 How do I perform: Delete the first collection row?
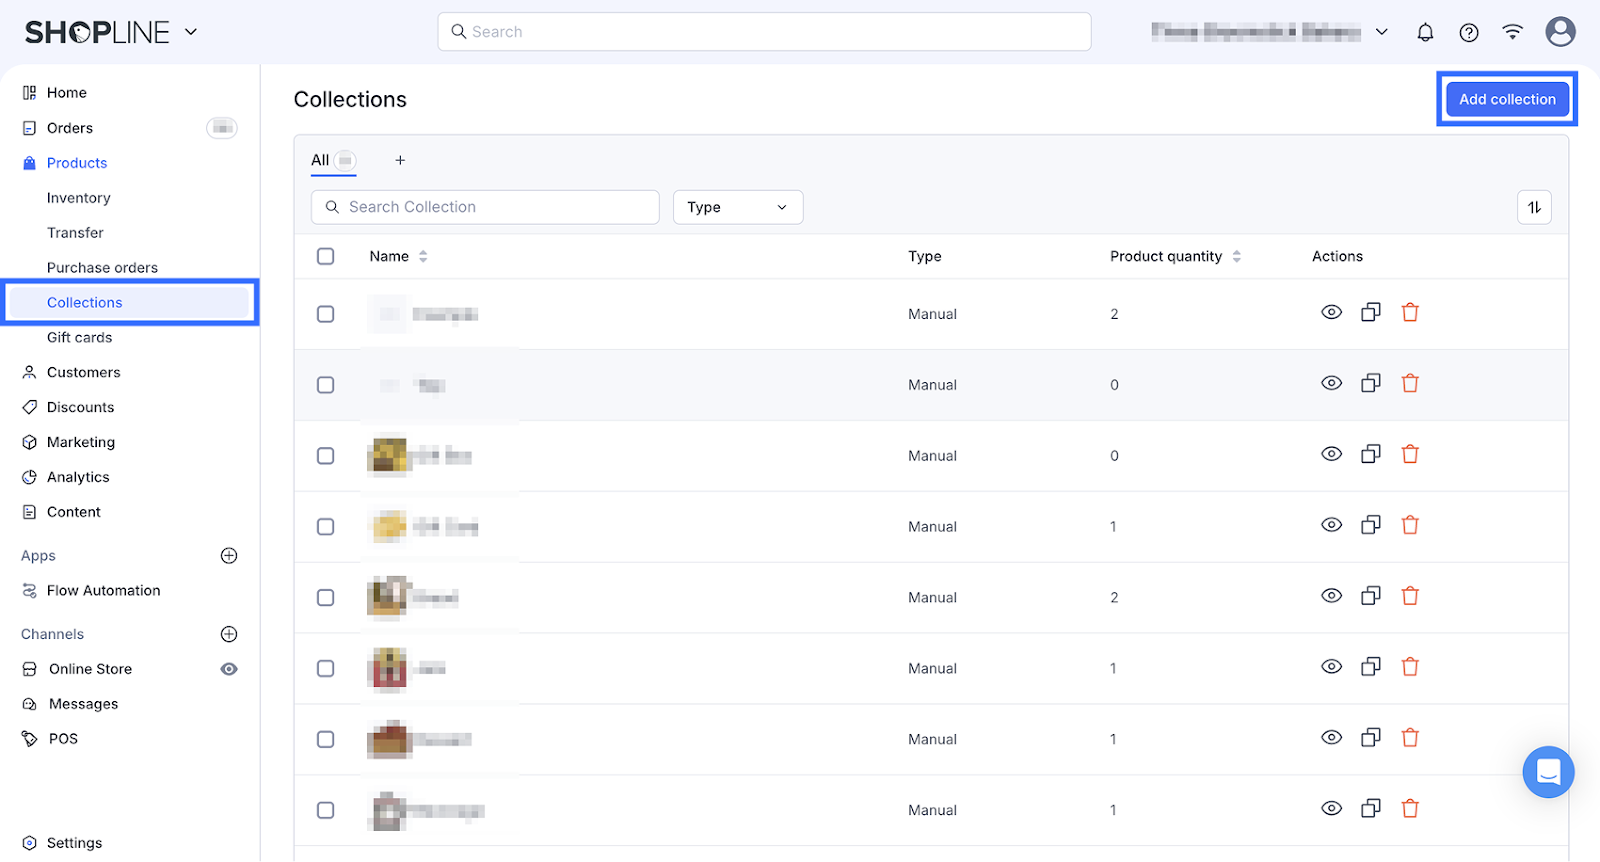(x=1410, y=313)
